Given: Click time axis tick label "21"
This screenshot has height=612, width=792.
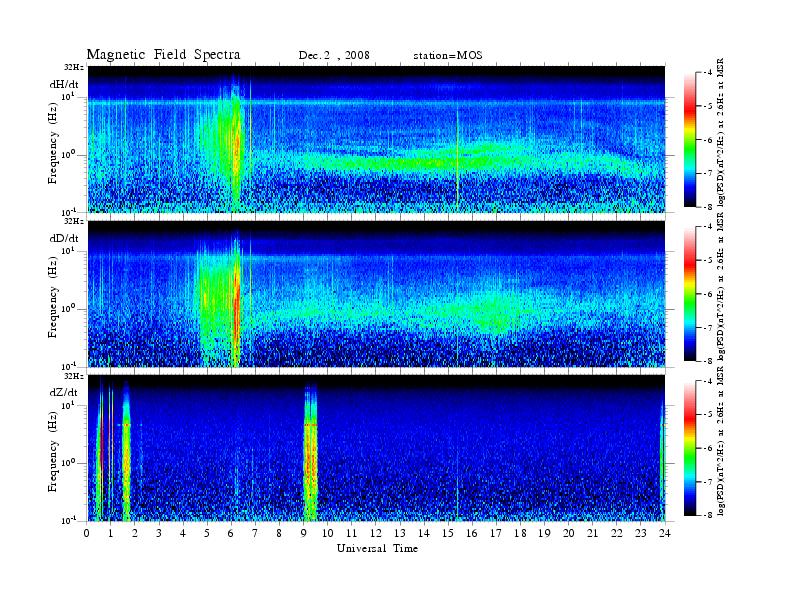Looking at the screenshot, I should [x=592, y=533].
